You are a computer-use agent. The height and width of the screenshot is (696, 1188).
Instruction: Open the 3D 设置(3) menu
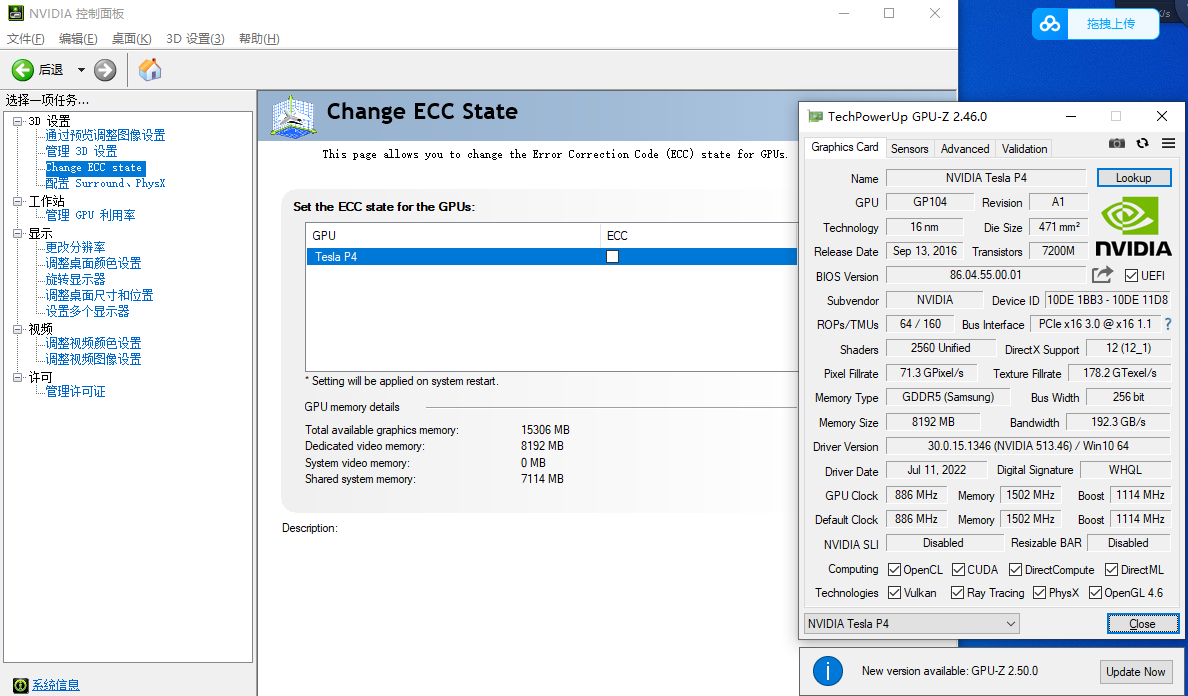coord(195,39)
